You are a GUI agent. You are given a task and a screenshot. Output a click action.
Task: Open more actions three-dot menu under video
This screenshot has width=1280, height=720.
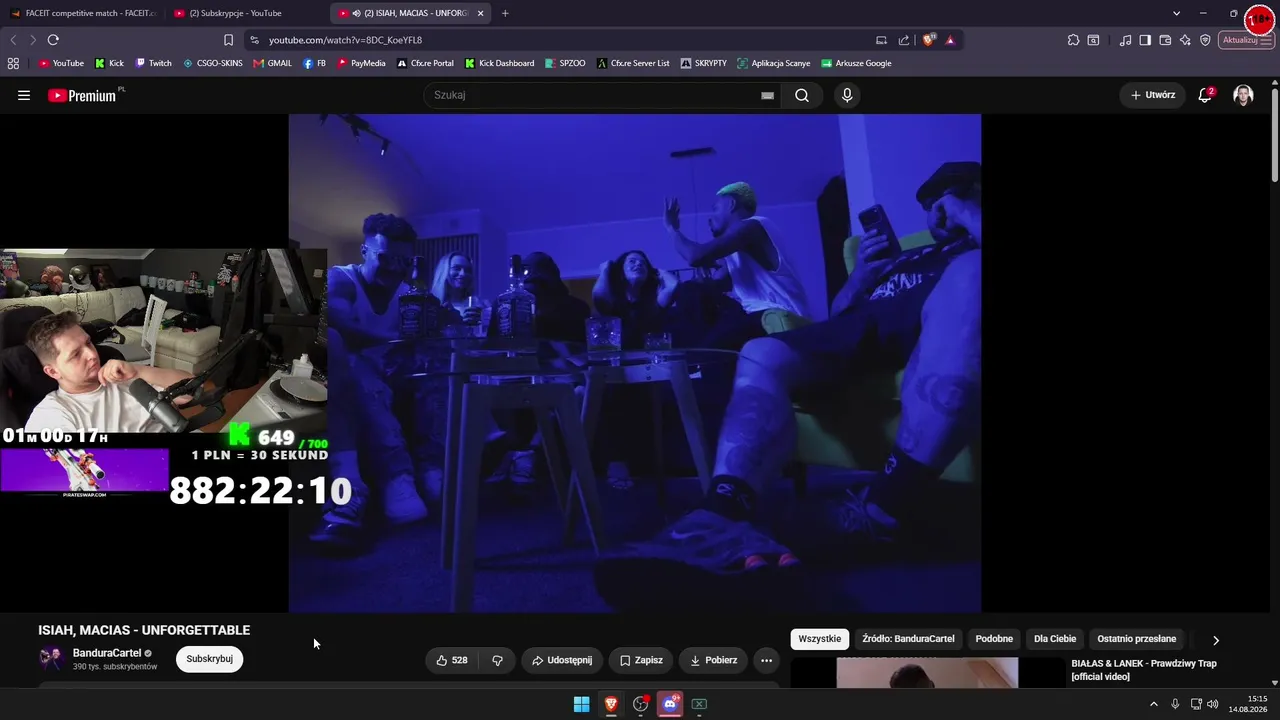click(766, 660)
